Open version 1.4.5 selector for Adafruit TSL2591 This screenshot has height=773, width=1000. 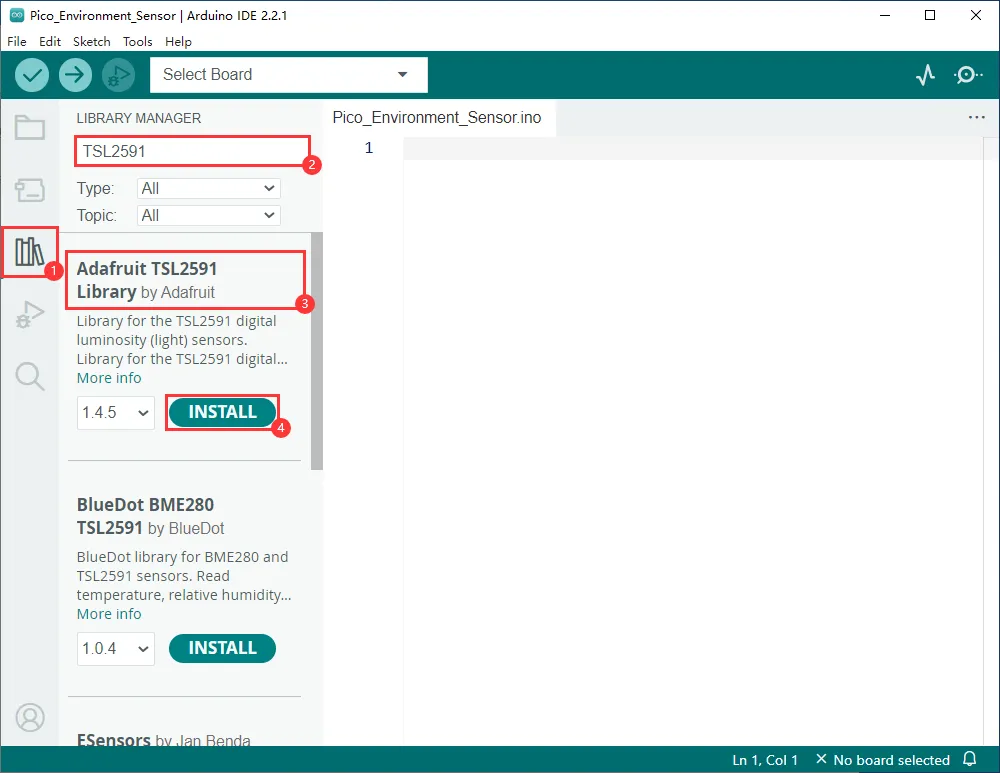pyautogui.click(x=115, y=413)
